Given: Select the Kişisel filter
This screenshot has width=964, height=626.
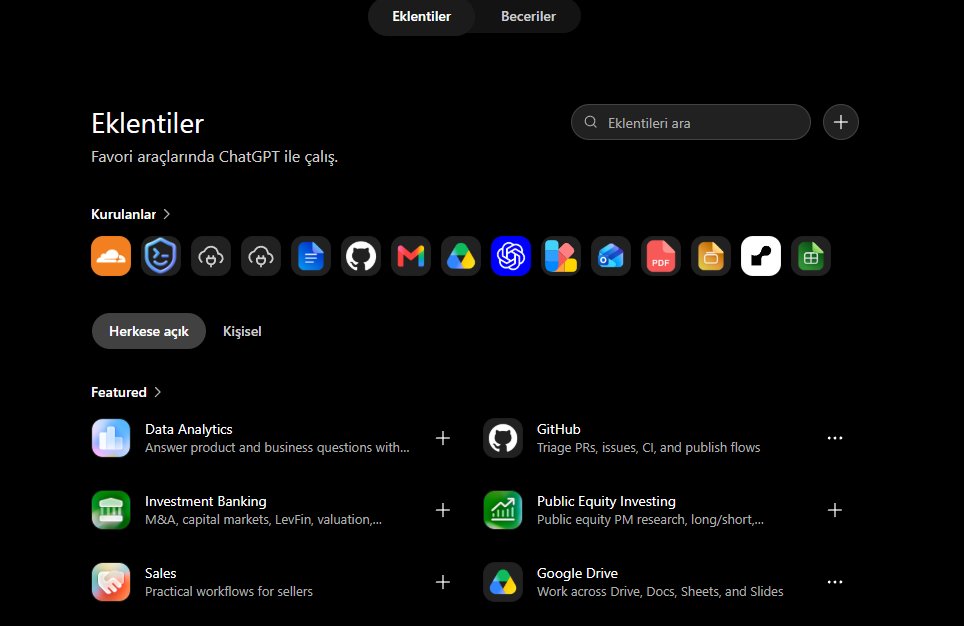Looking at the screenshot, I should click(x=242, y=331).
